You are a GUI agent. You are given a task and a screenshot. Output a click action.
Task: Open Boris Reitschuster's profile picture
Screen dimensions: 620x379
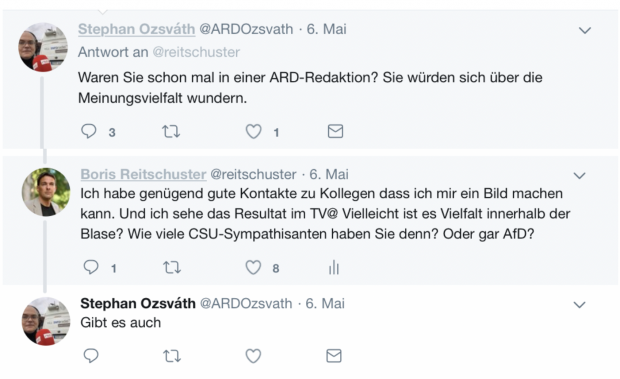tap(46, 192)
